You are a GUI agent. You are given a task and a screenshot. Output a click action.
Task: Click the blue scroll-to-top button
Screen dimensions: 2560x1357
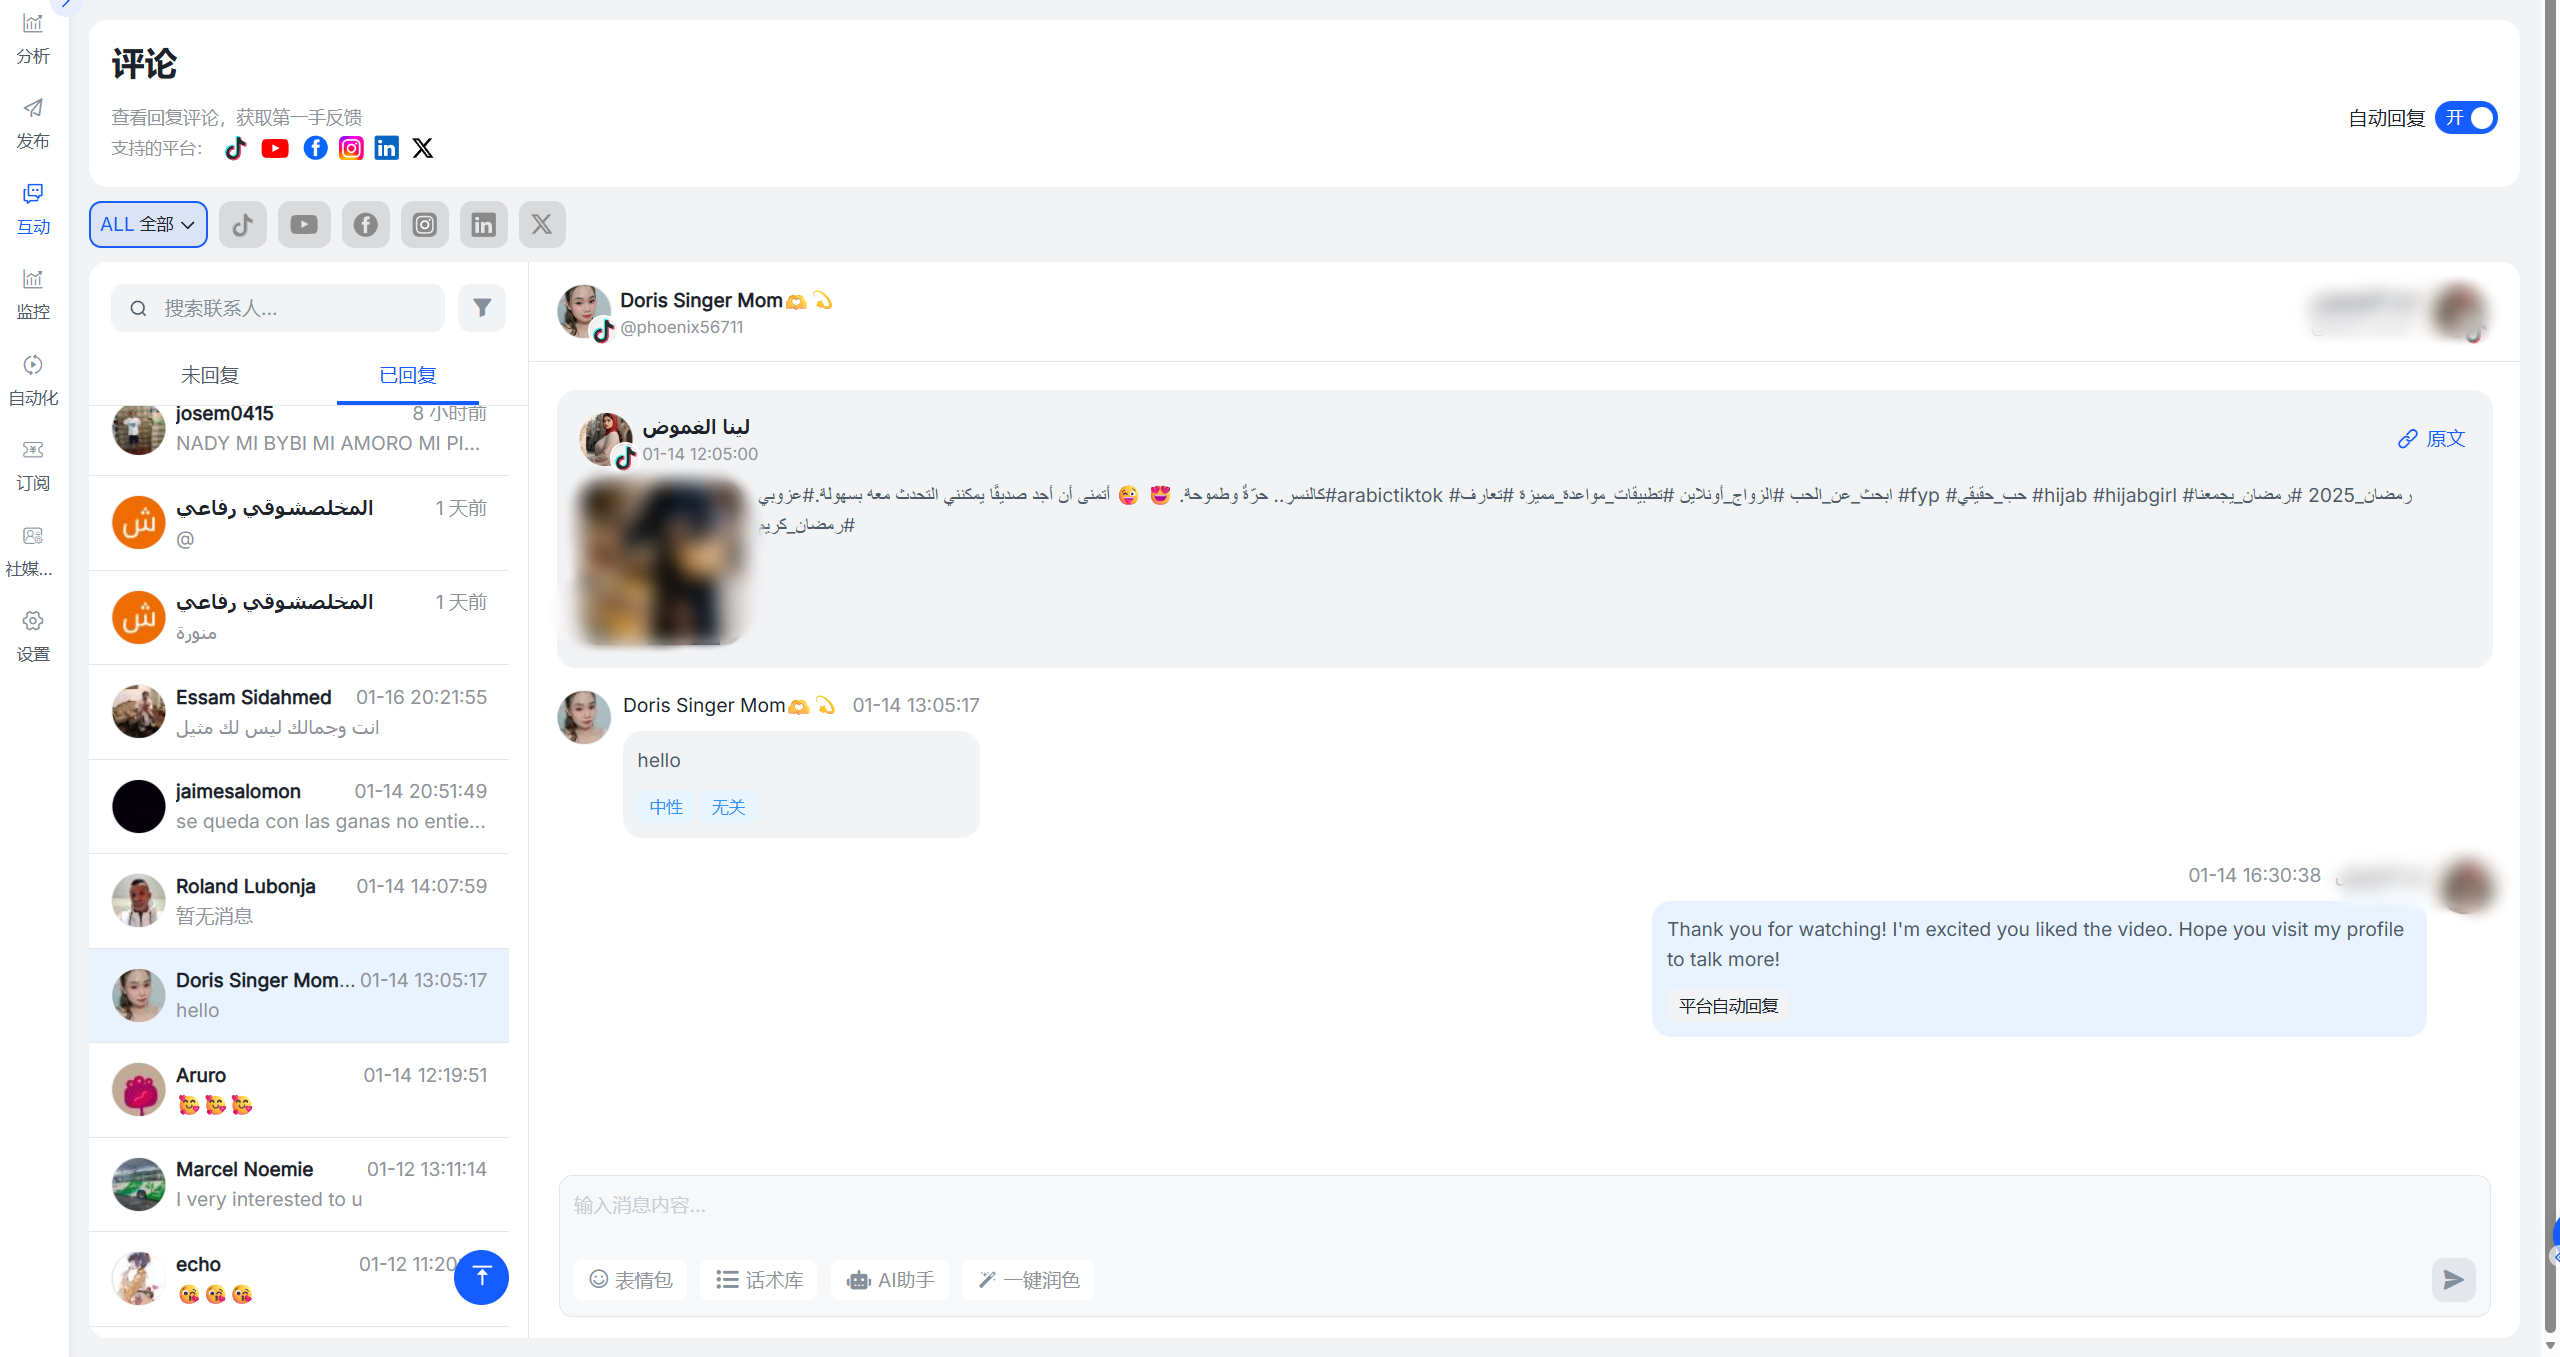coord(481,1277)
